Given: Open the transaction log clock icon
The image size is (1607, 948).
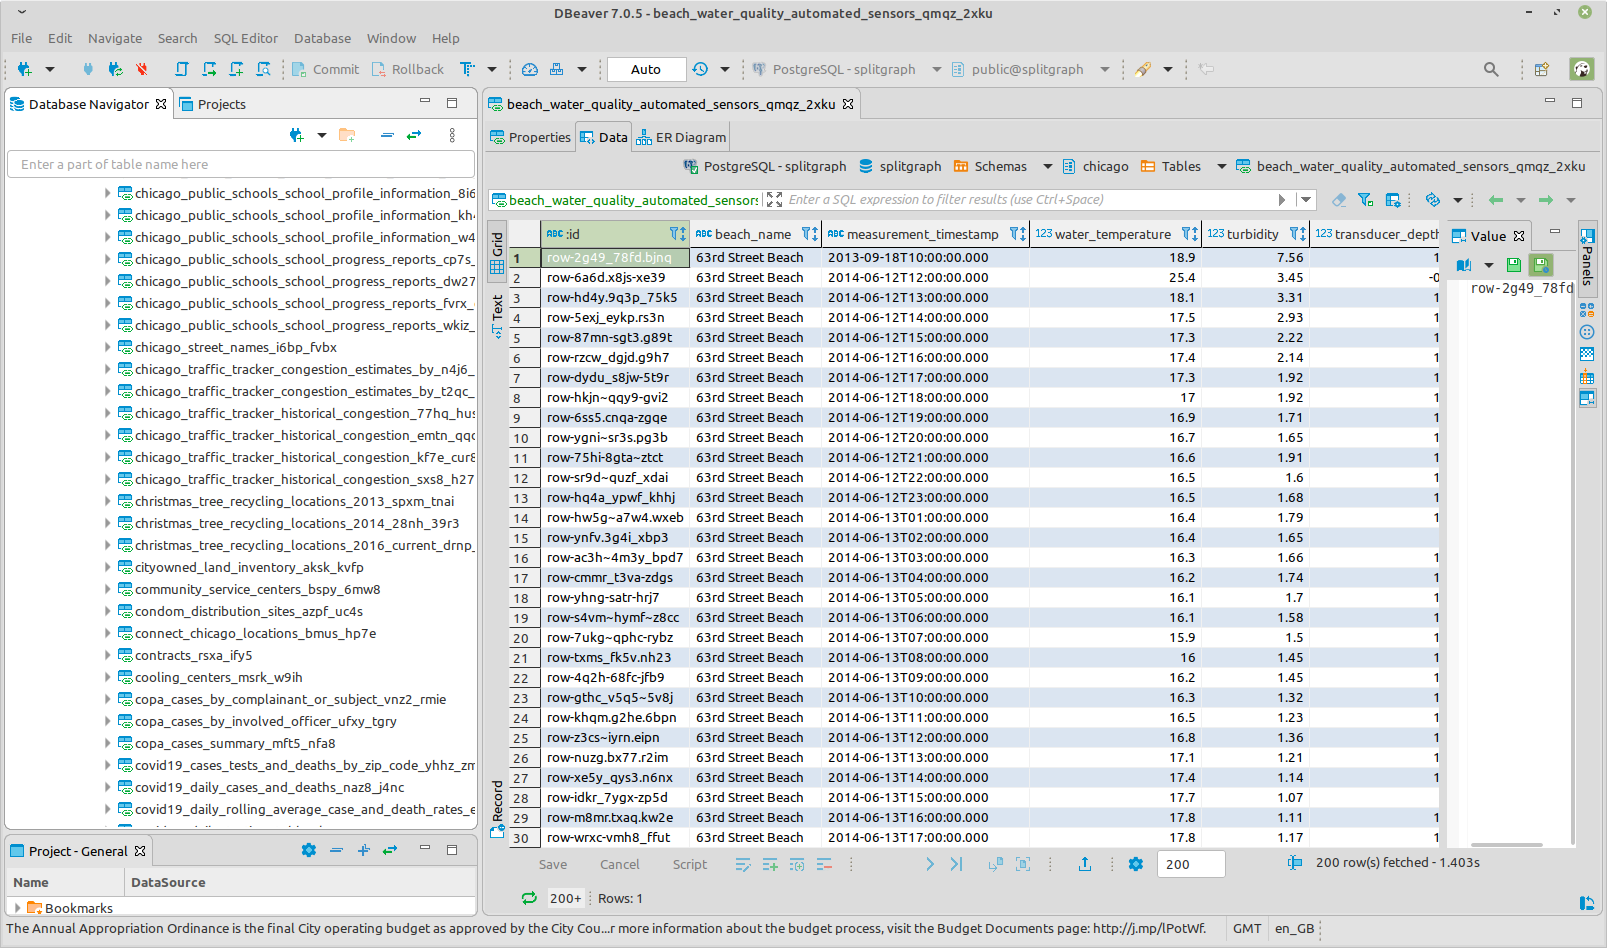Looking at the screenshot, I should tap(700, 69).
